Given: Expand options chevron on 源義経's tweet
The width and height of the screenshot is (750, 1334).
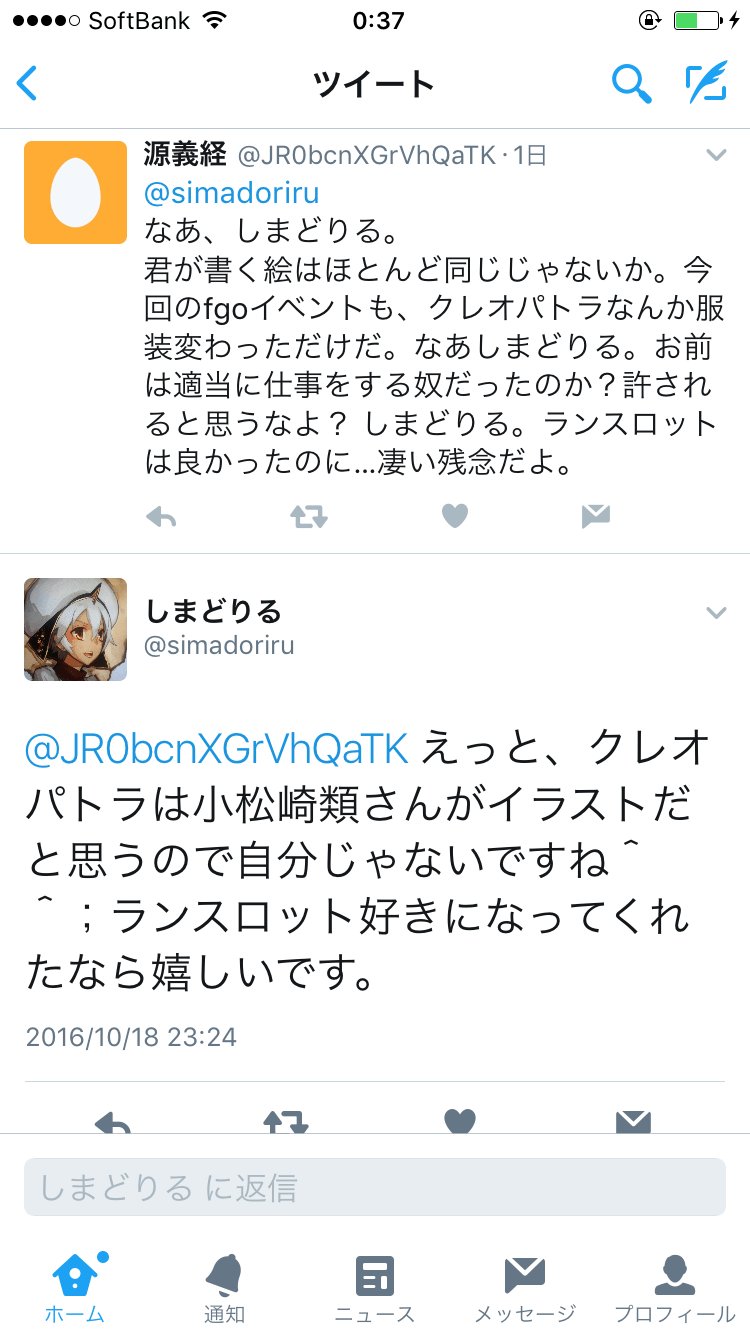Looking at the screenshot, I should tap(716, 155).
